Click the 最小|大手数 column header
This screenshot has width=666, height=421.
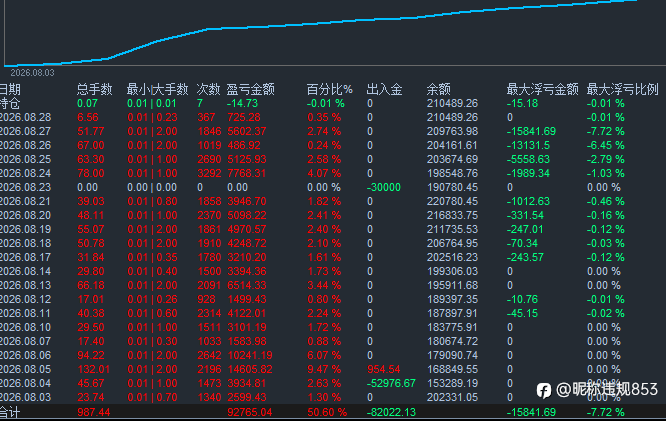pos(157,89)
